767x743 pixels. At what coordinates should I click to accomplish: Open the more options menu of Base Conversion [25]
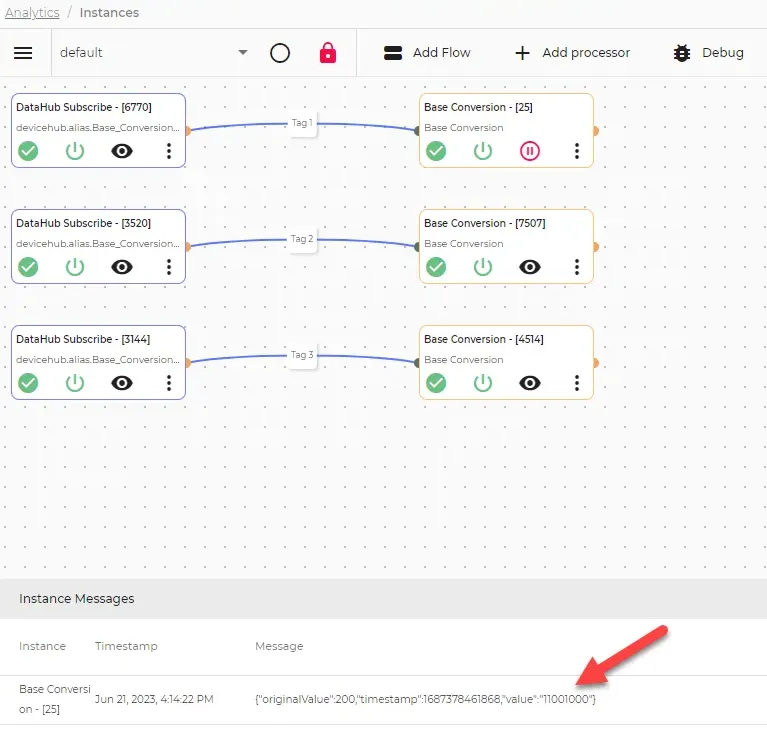pyautogui.click(x=577, y=151)
